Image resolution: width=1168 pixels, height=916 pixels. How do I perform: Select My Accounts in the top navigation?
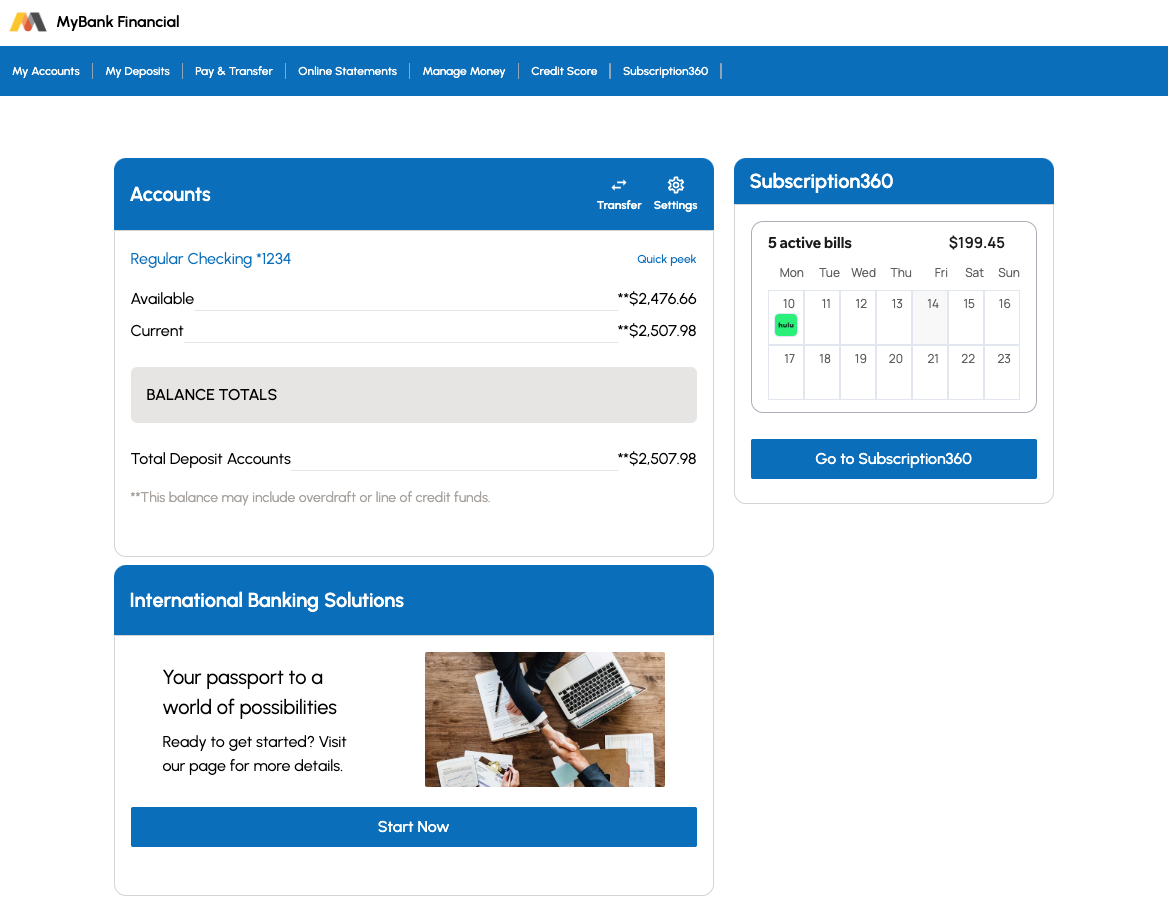click(46, 71)
